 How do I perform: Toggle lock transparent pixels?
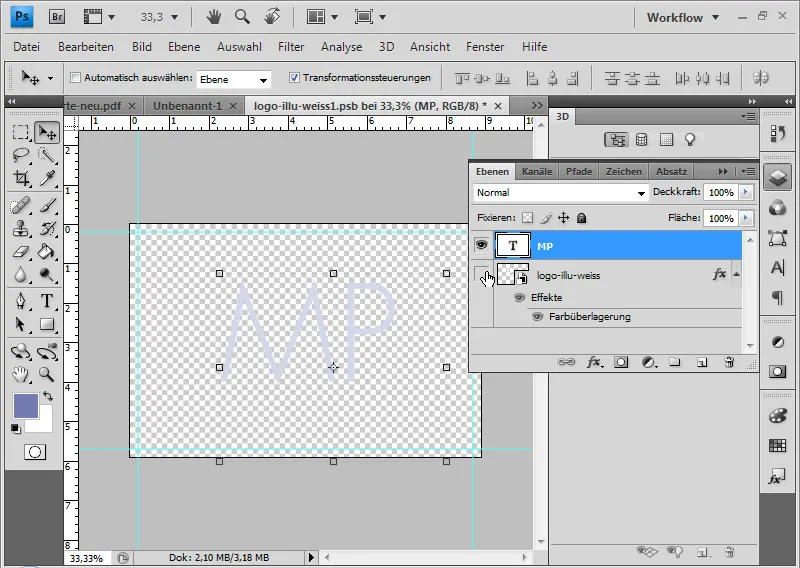click(x=528, y=218)
